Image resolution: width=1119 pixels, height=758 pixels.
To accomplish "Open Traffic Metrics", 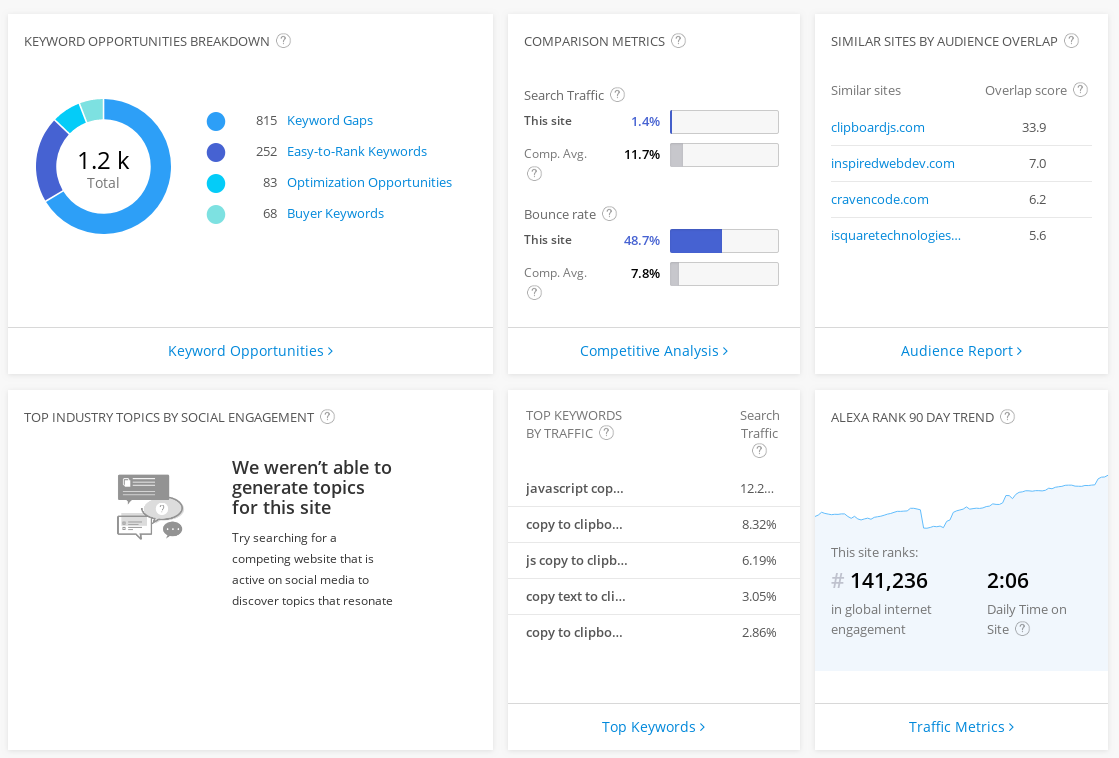I will click(x=960, y=727).
